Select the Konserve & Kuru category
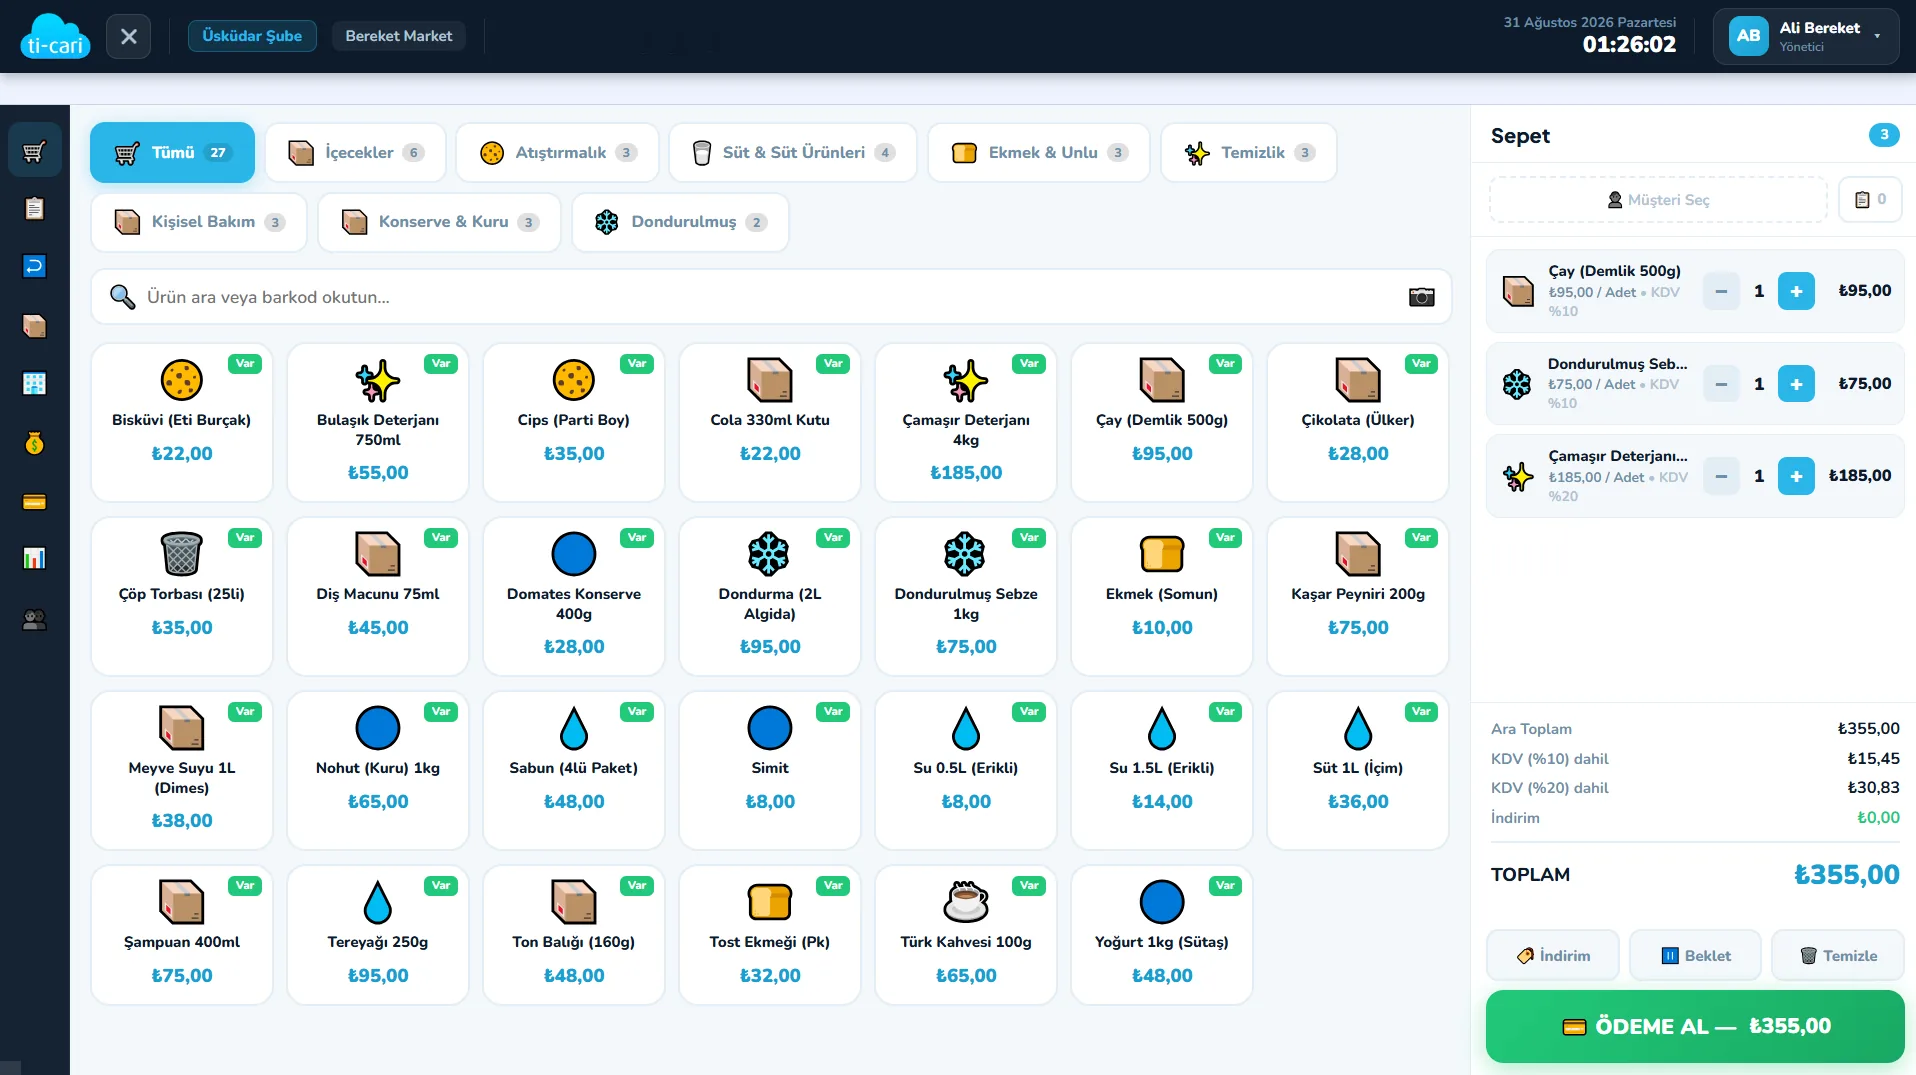Image resolution: width=1916 pixels, height=1075 pixels. (x=439, y=222)
